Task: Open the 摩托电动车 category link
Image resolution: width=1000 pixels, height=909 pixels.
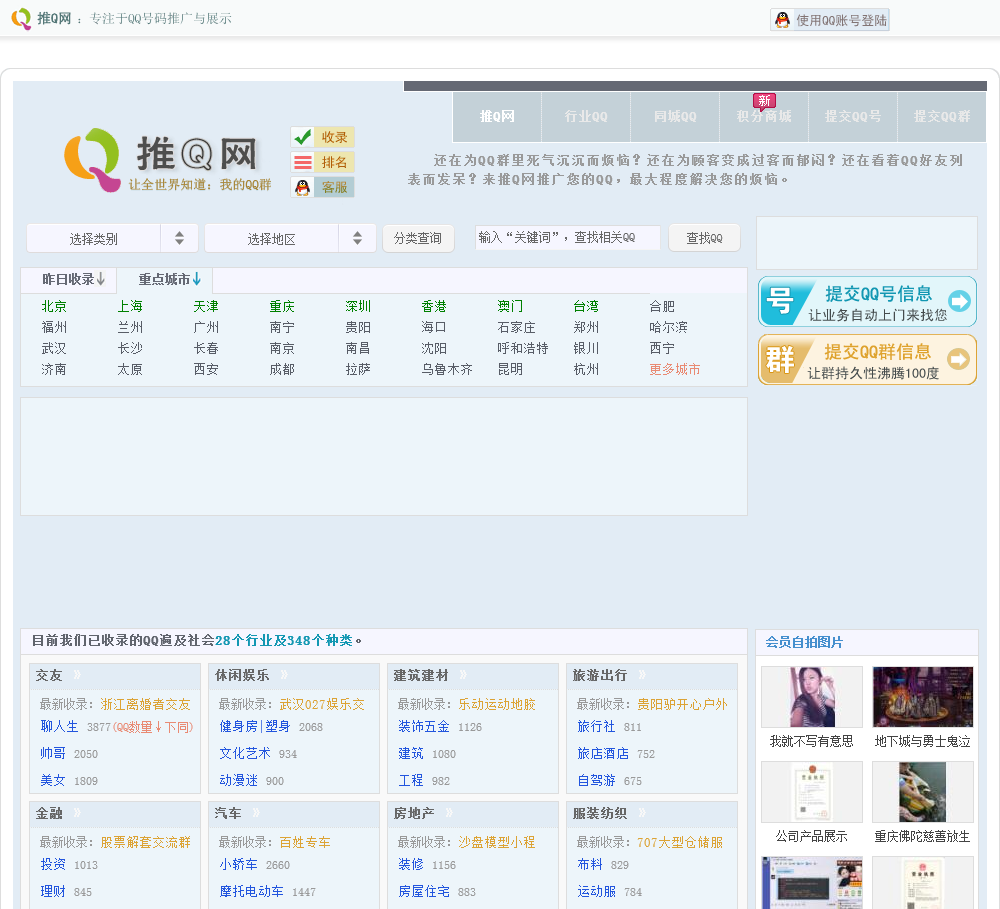Action: [x=251, y=891]
